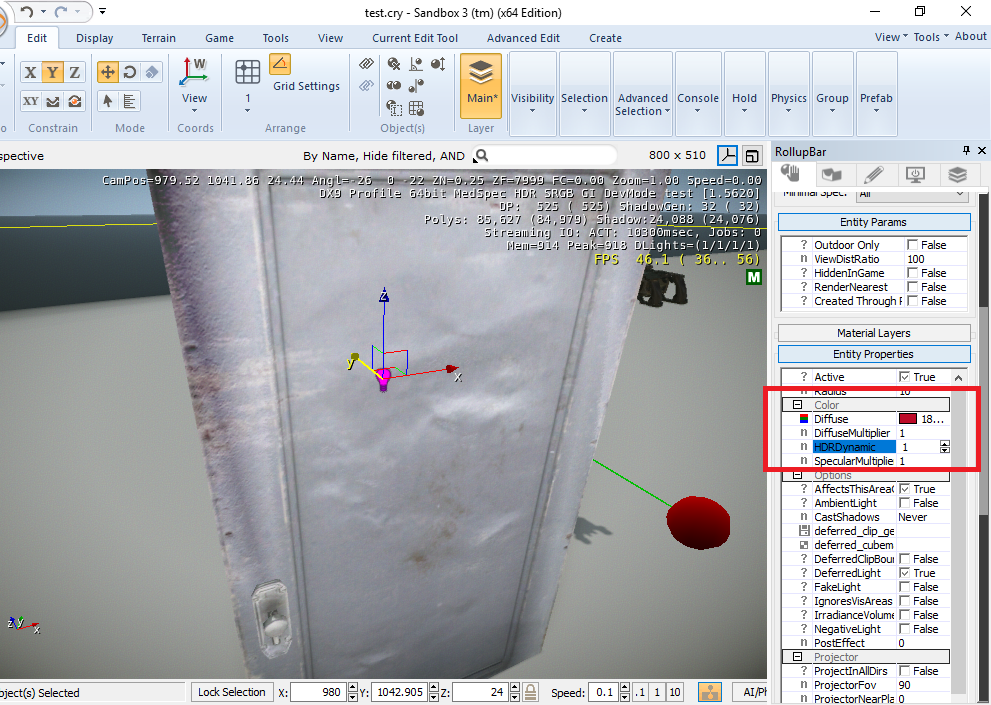Enable snap to objects and terrain constraint

coord(75,101)
